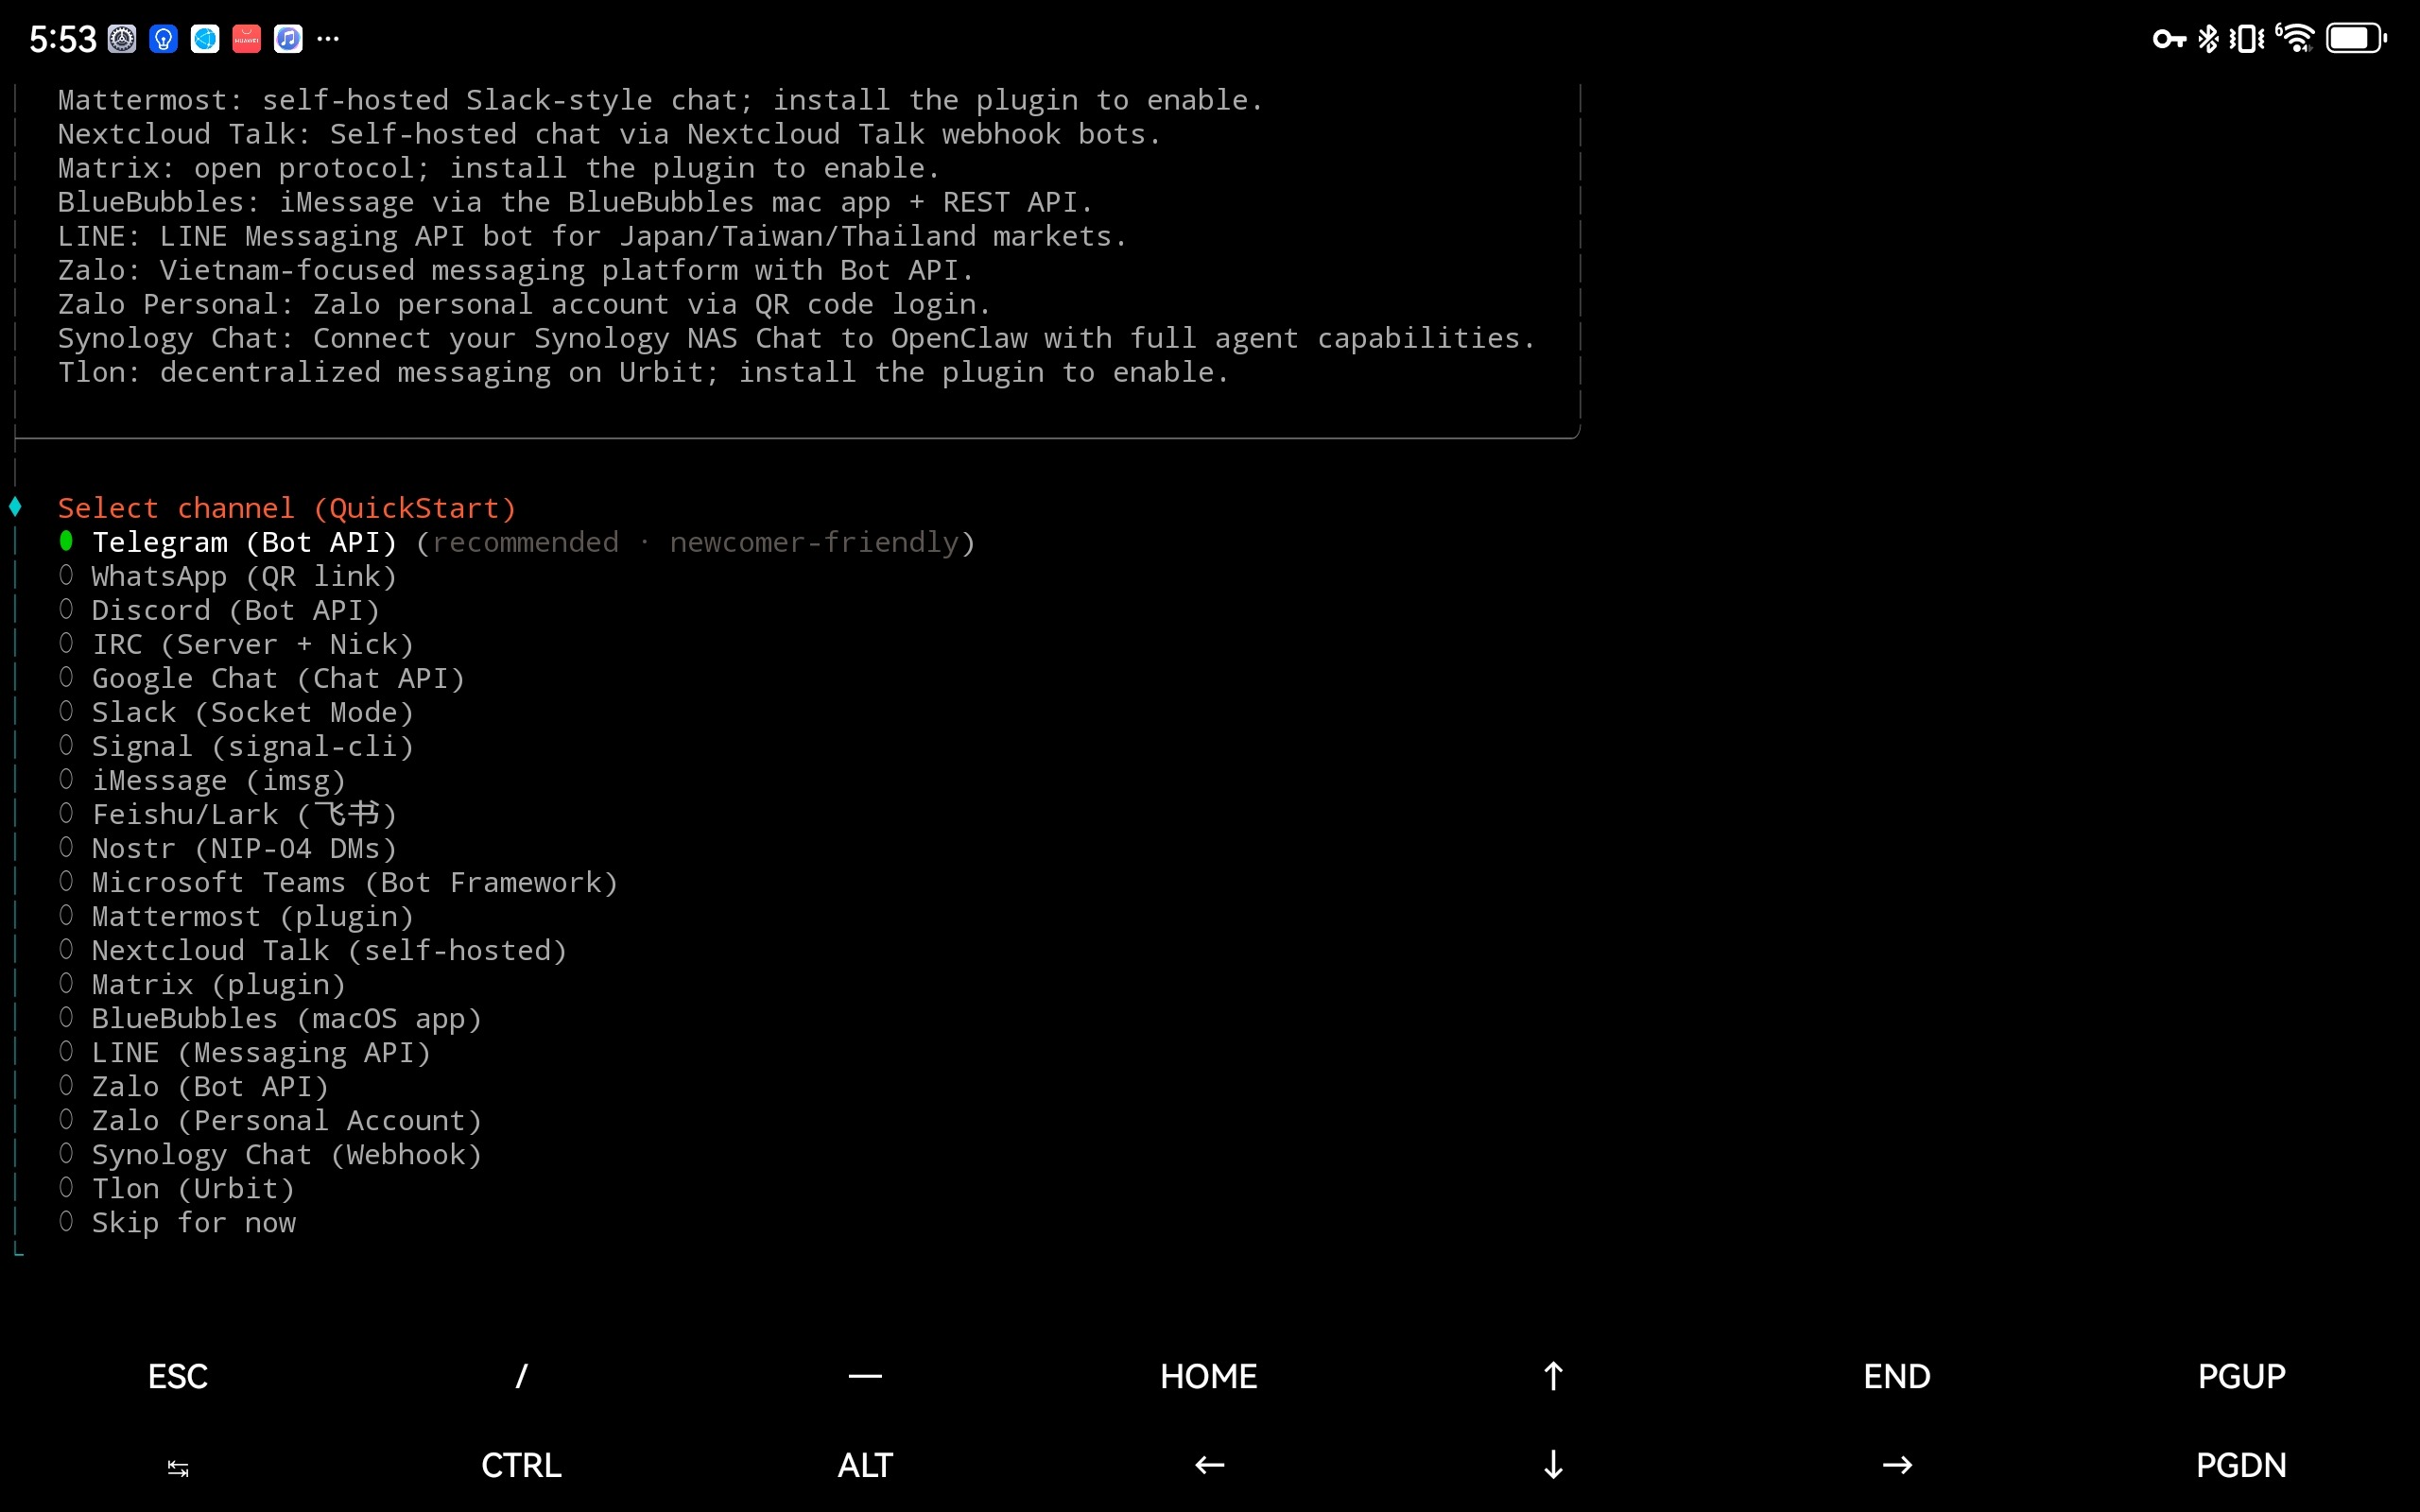Screen dimensions: 2420x1512
Task: Tap the PGUP key
Action: (2241, 1376)
